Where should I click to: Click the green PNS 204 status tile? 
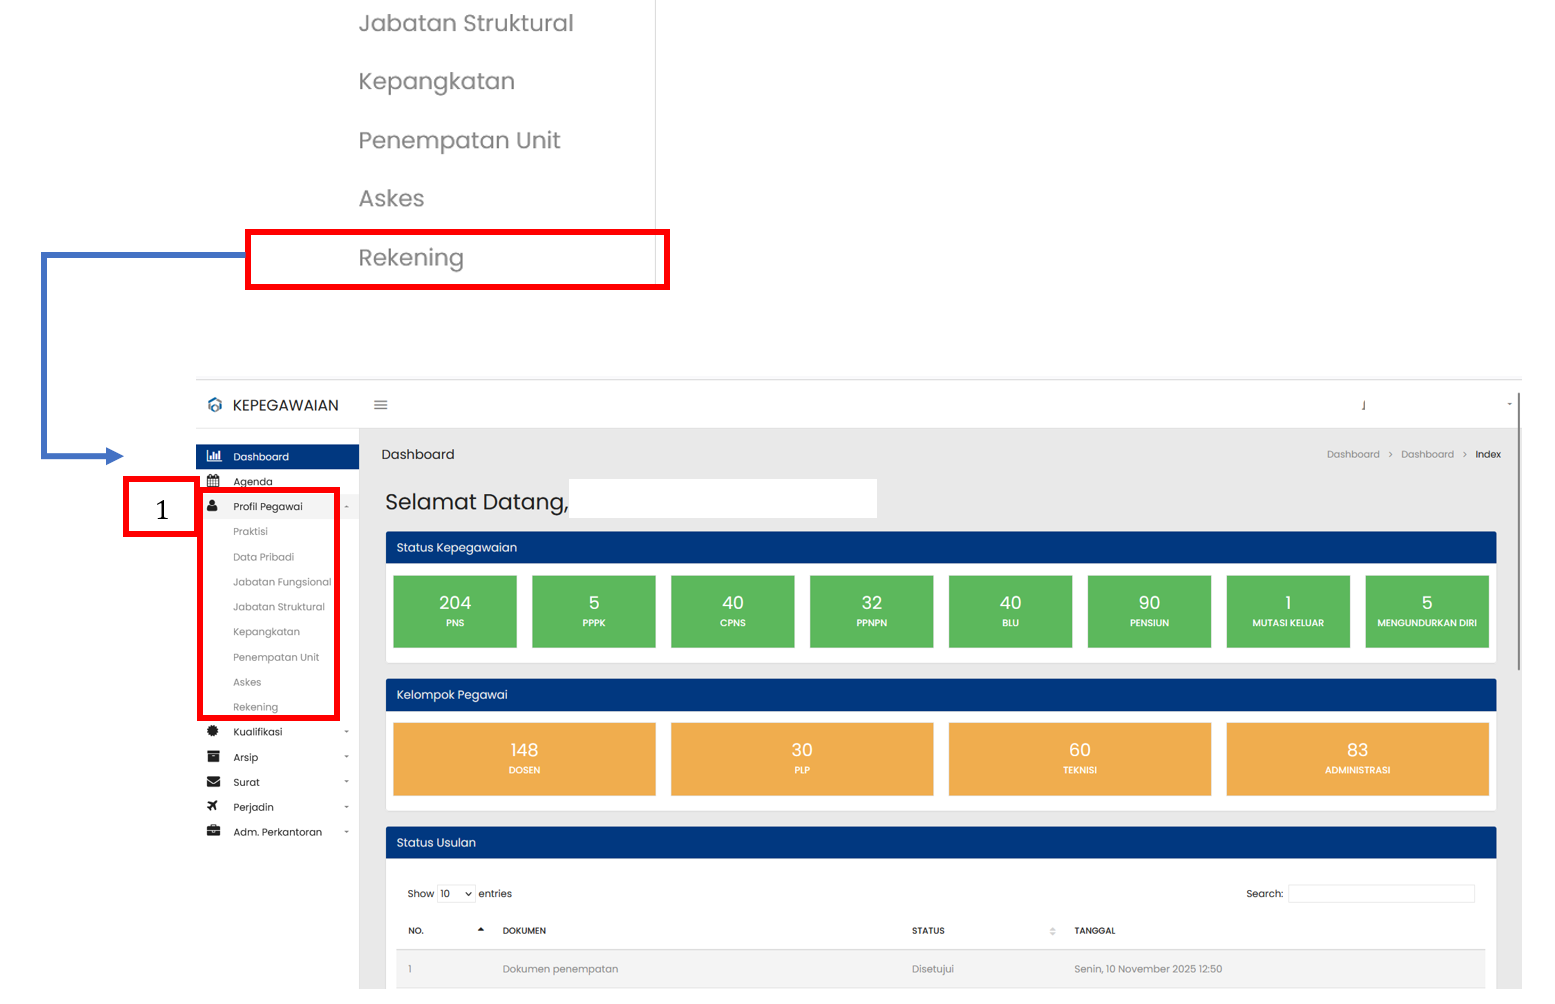coord(455,611)
